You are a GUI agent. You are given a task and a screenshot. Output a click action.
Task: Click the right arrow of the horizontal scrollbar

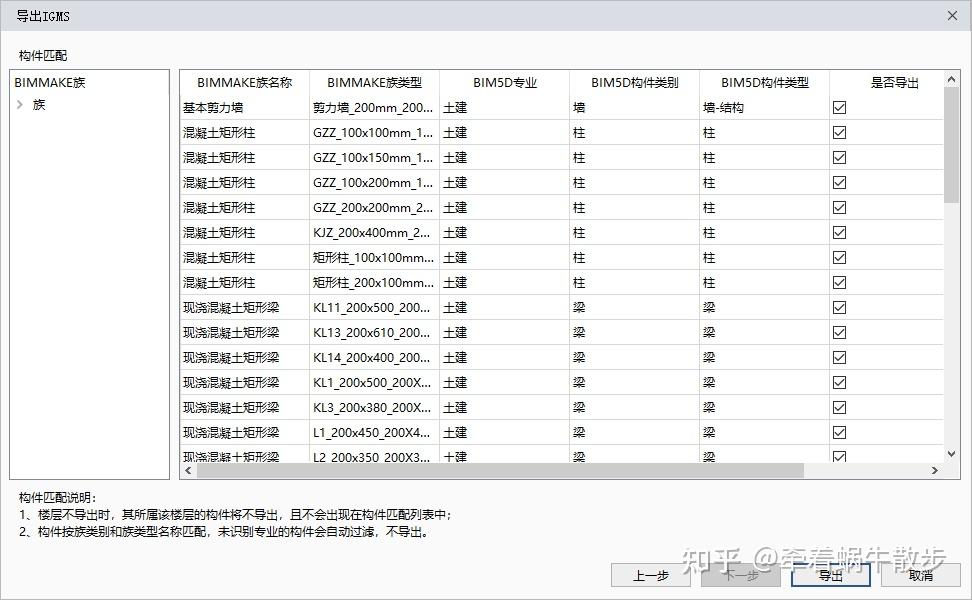(934, 470)
